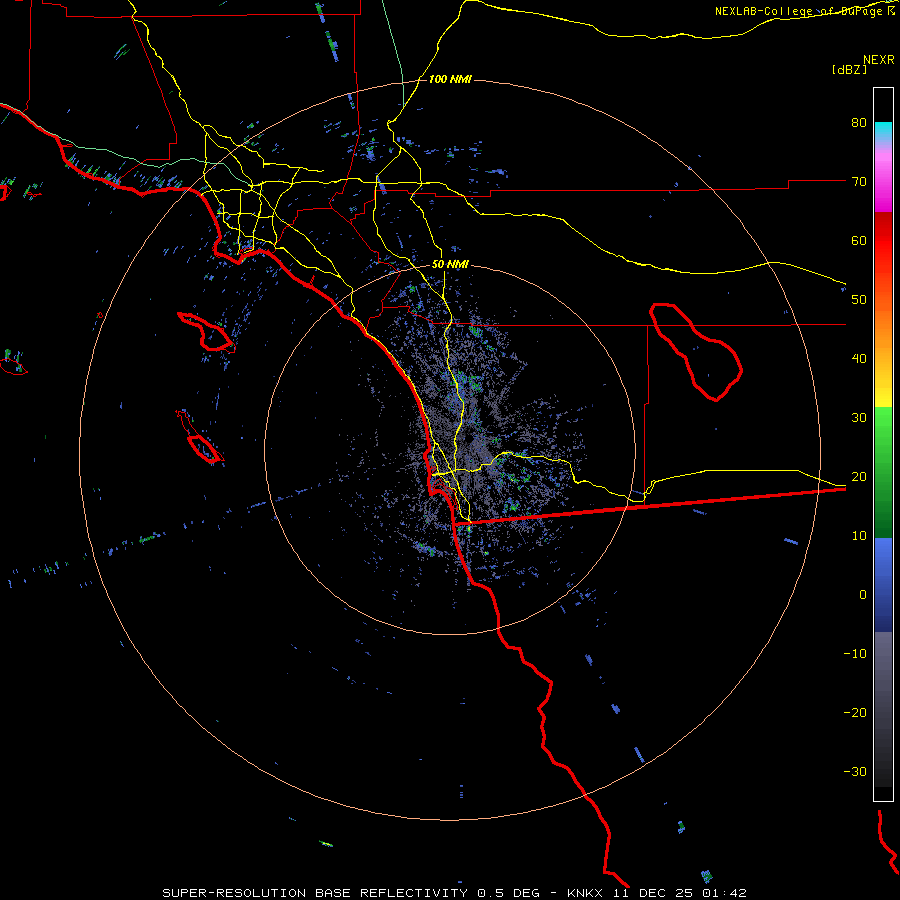Click the 30 value on the dBZ scale
The image size is (900, 900).
click(x=859, y=417)
